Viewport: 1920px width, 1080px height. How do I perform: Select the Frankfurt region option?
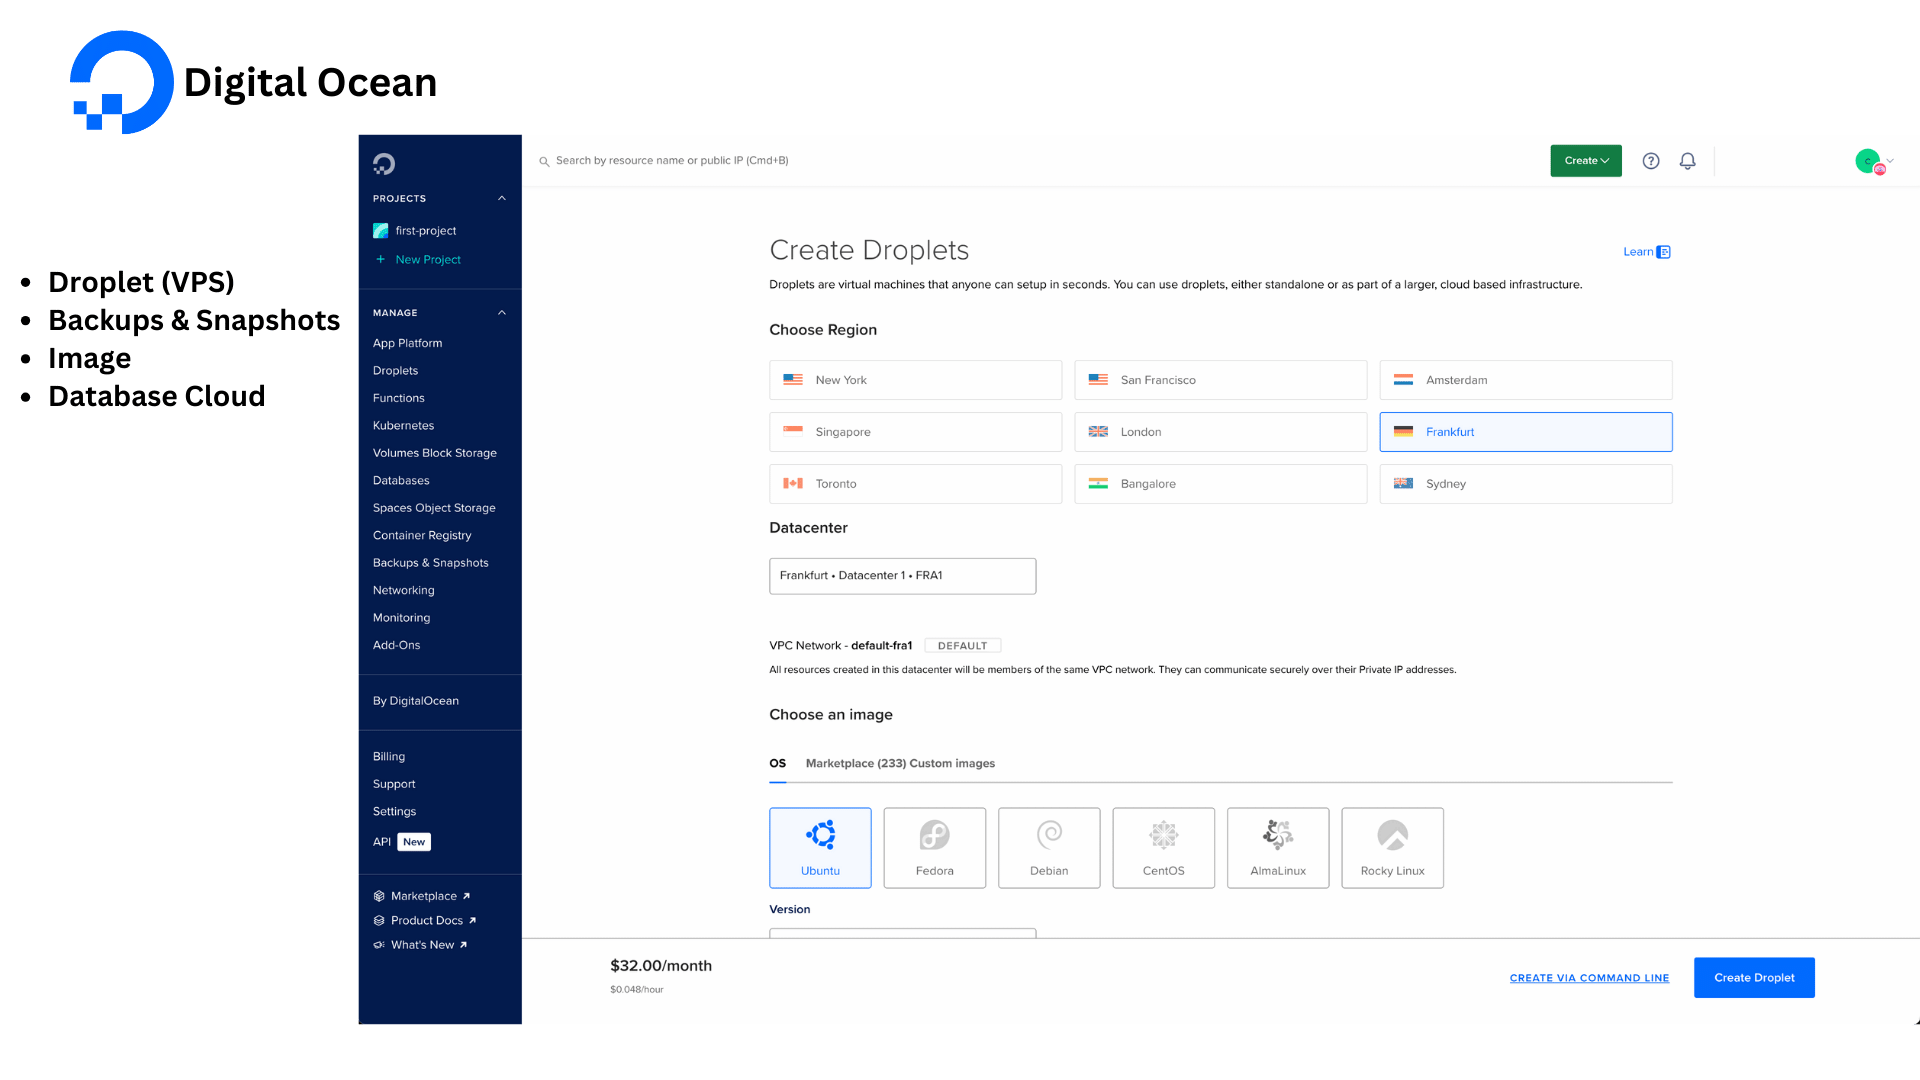point(1525,432)
